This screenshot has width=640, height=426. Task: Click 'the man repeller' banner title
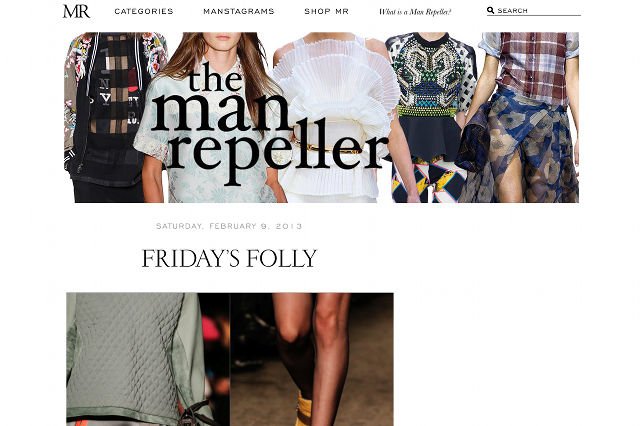(269, 122)
